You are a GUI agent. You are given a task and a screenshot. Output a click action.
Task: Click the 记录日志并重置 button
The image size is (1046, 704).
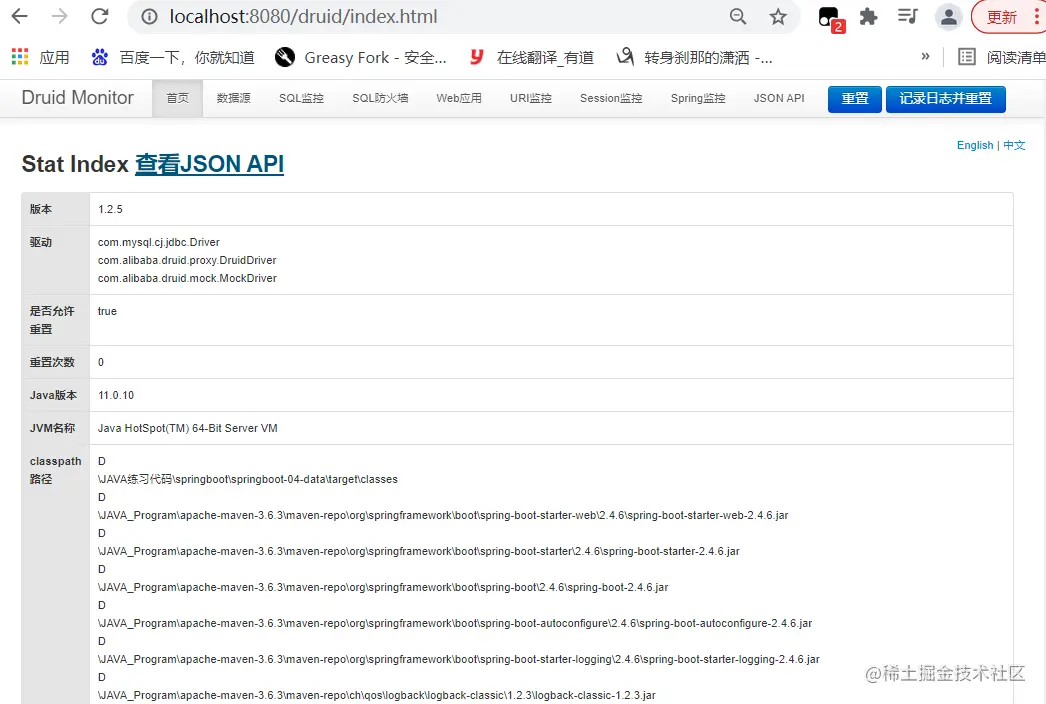coord(945,99)
